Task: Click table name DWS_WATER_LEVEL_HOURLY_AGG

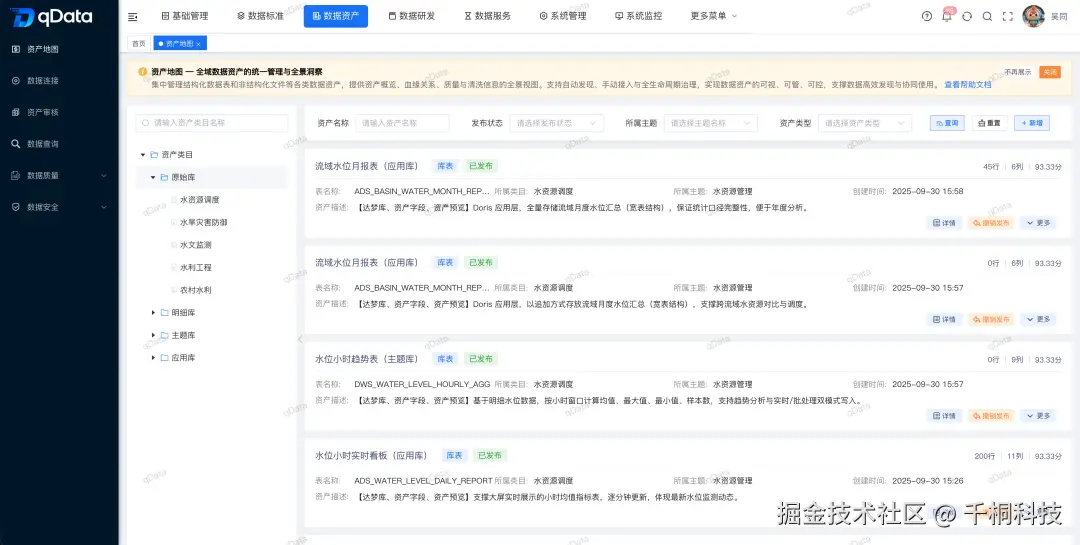Action: (x=422, y=384)
